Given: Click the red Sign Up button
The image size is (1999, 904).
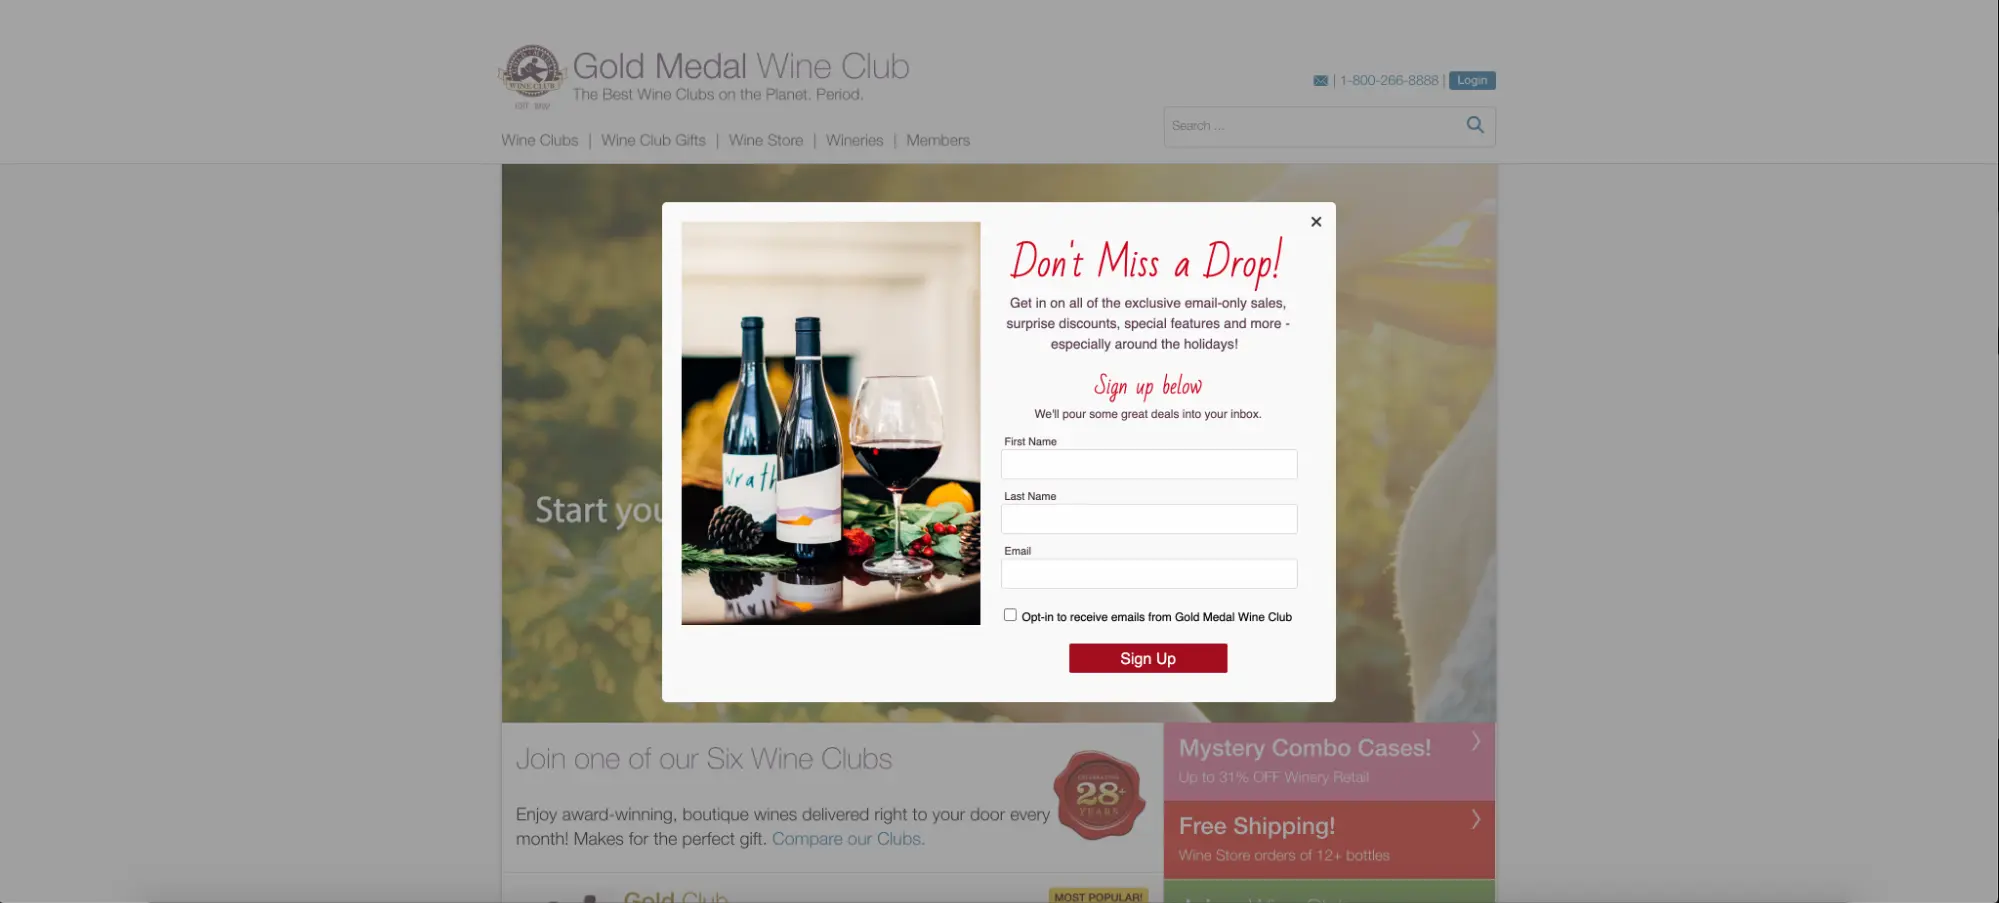Looking at the screenshot, I should click(x=1148, y=658).
